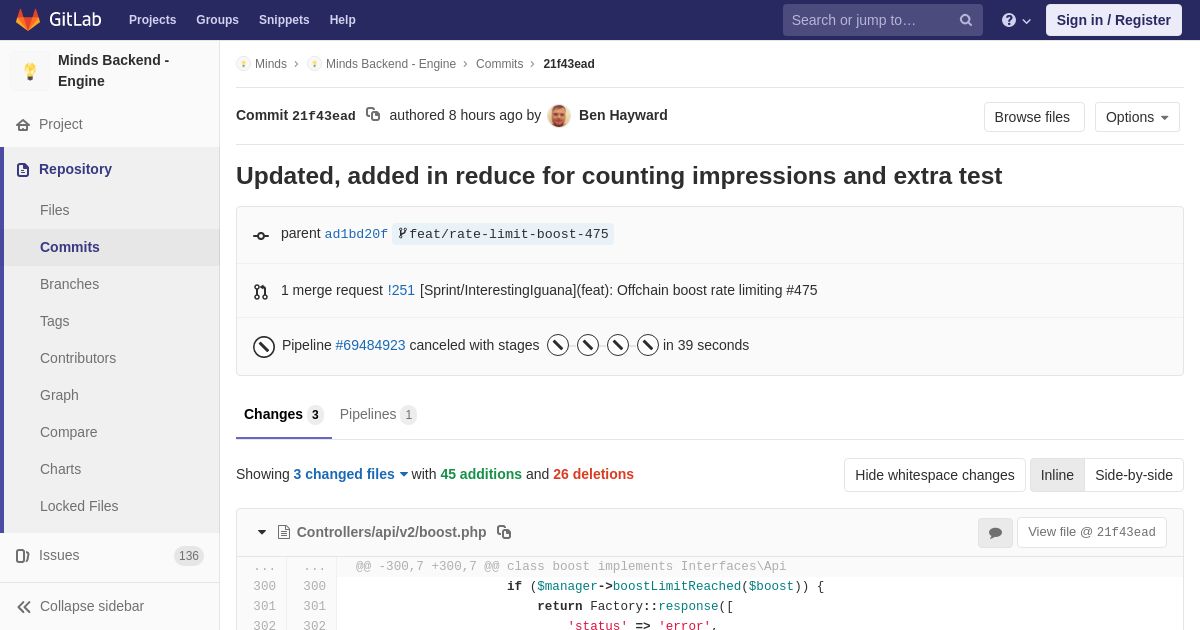Switch to Inline diff view

(x=1057, y=475)
